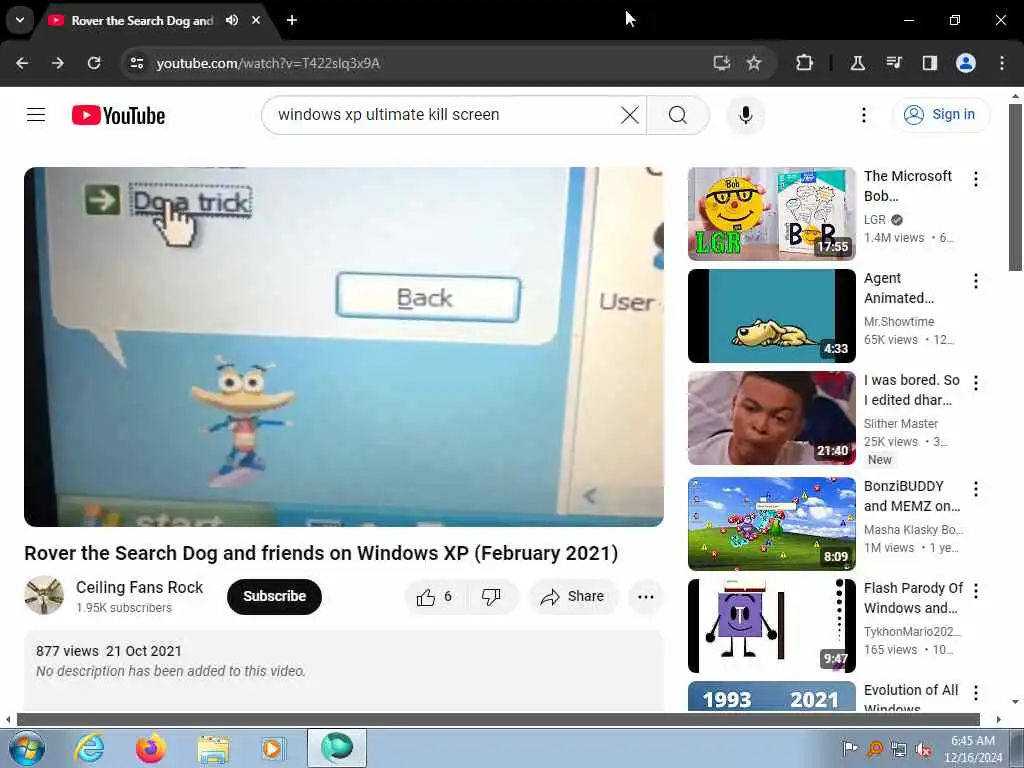Open I was bored video thumbnail
Viewport: 1024px width, 768px height.
pyautogui.click(x=771, y=418)
